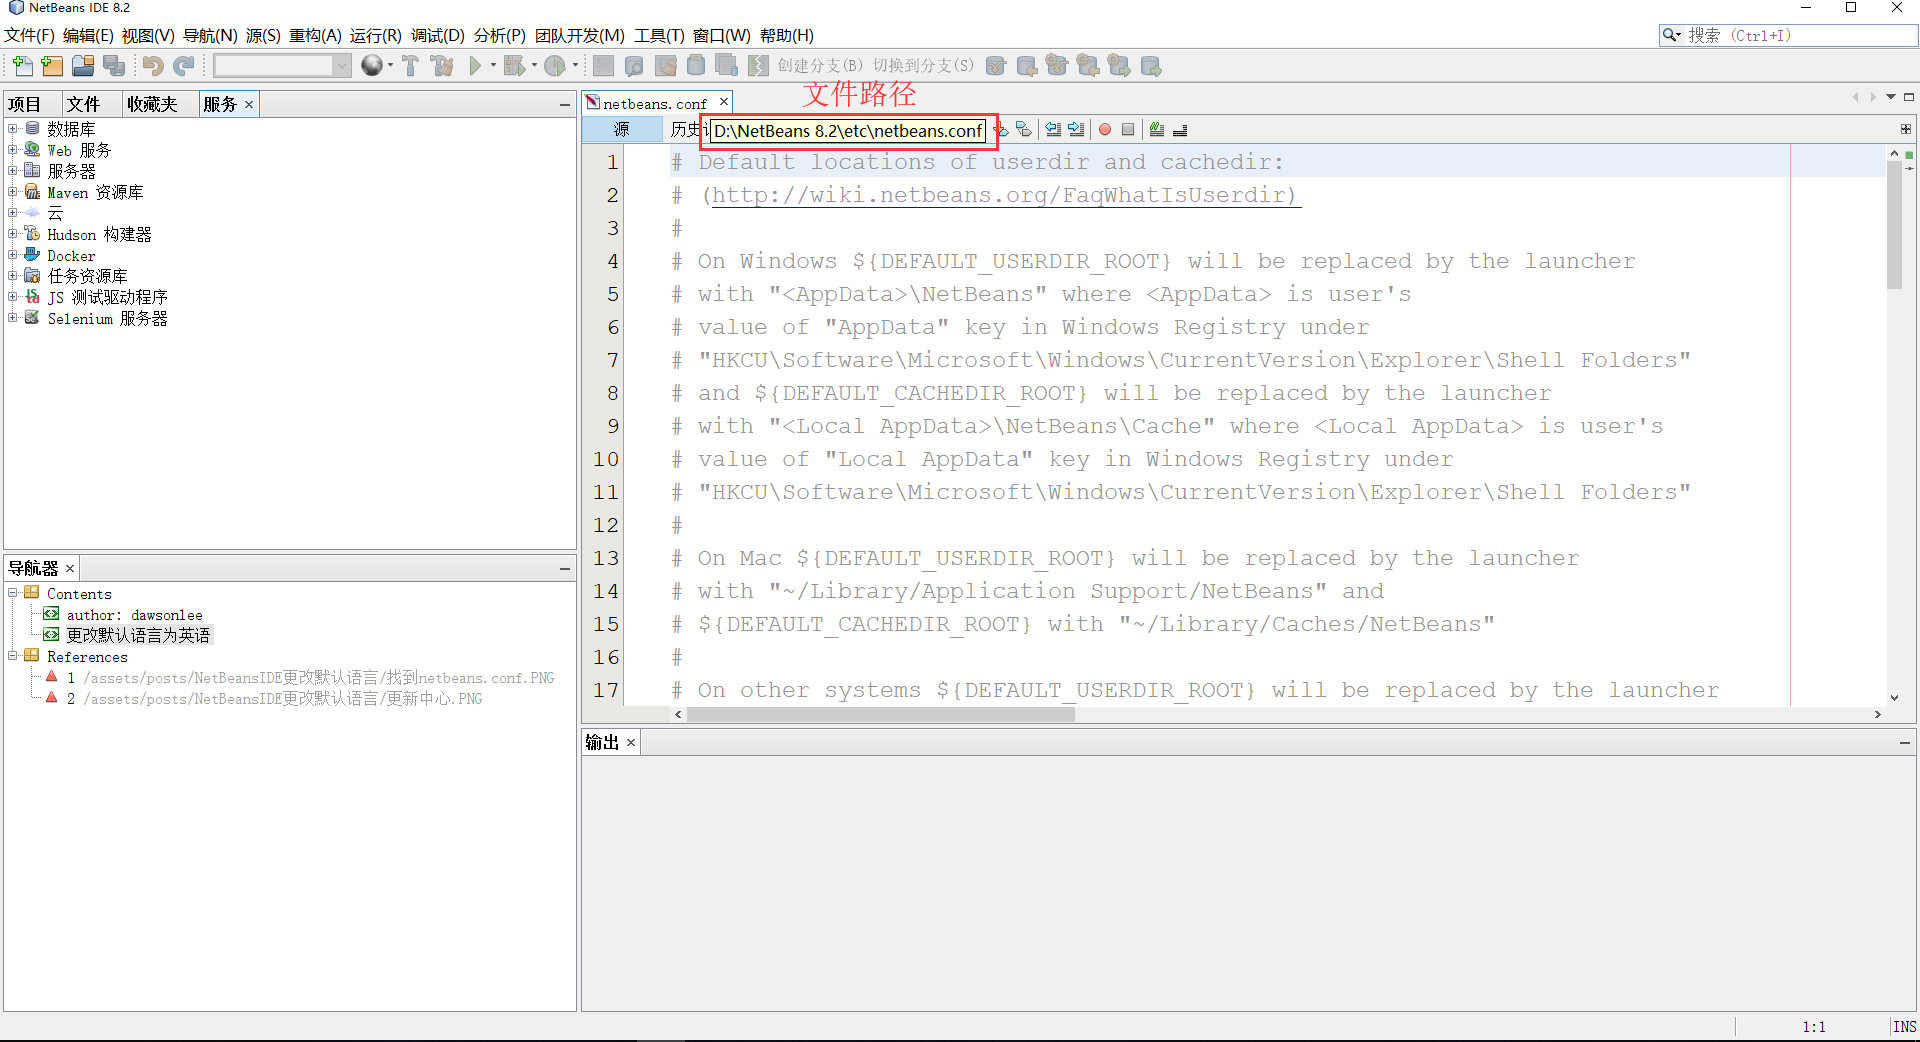Expand the 数据库 node
This screenshot has height=1042, width=1920.
coord(13,128)
